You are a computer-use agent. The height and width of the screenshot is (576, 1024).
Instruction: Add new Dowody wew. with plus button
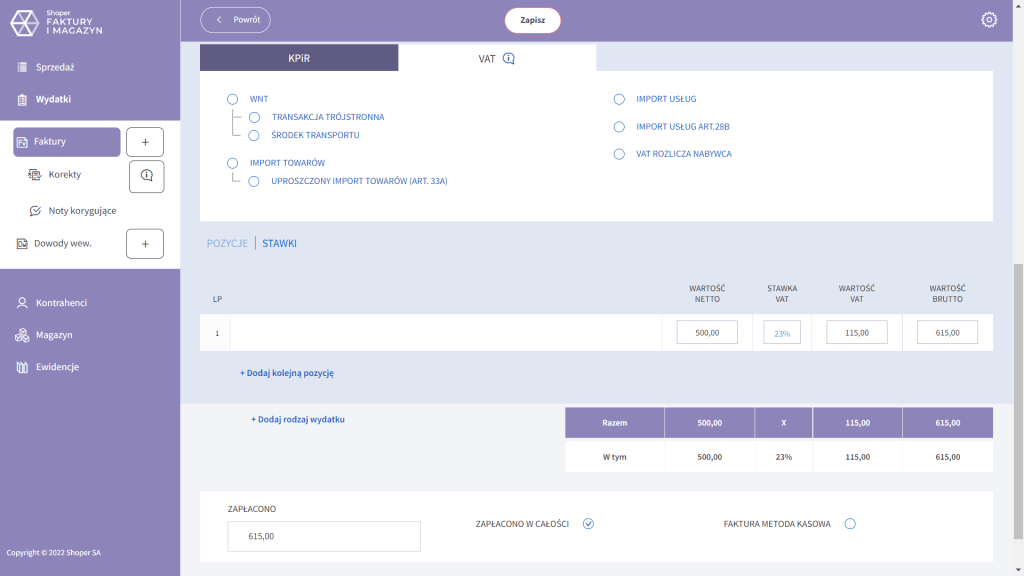click(145, 244)
